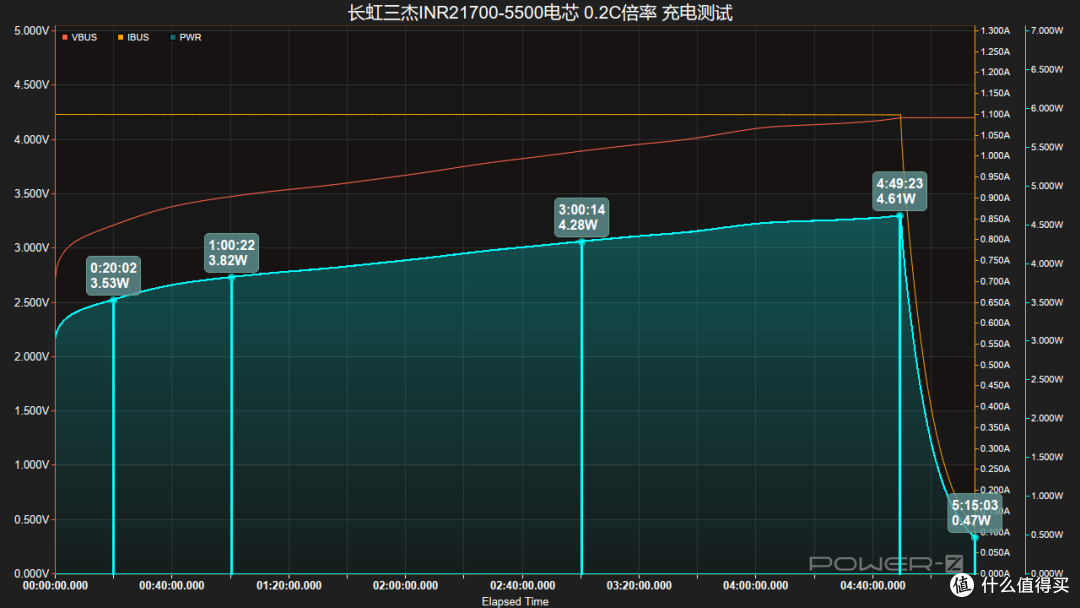The width and height of the screenshot is (1080, 608).
Task: Click the 2.000V voltage axis label
Action: click(x=32, y=357)
